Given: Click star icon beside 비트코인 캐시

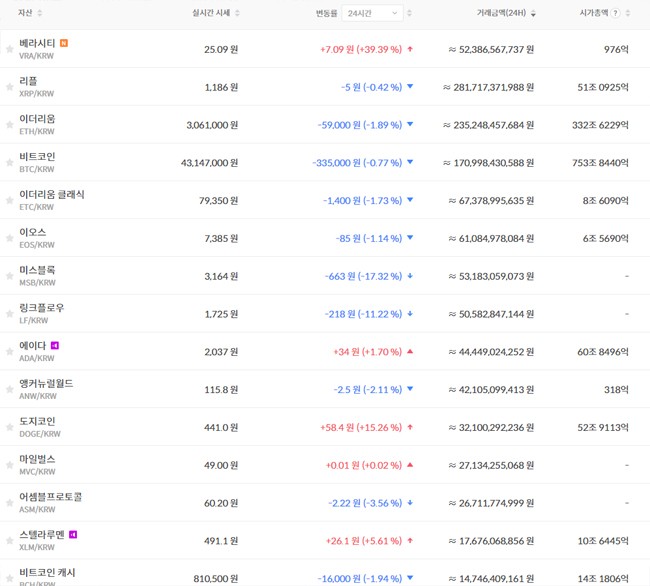Looking at the screenshot, I should pyautogui.click(x=9, y=579).
